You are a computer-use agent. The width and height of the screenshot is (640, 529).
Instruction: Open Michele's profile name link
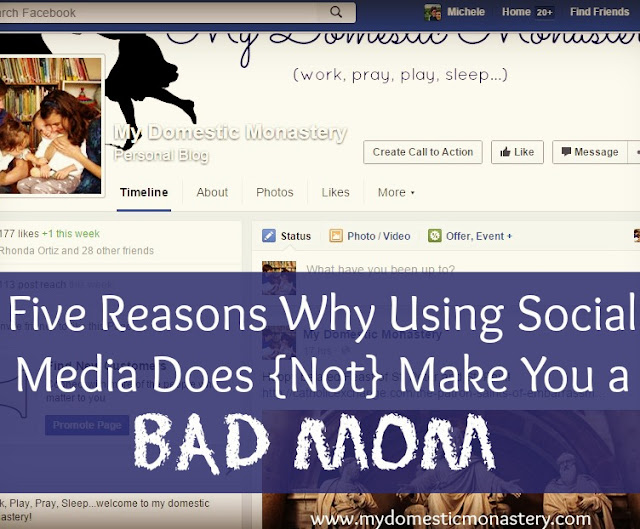click(466, 12)
